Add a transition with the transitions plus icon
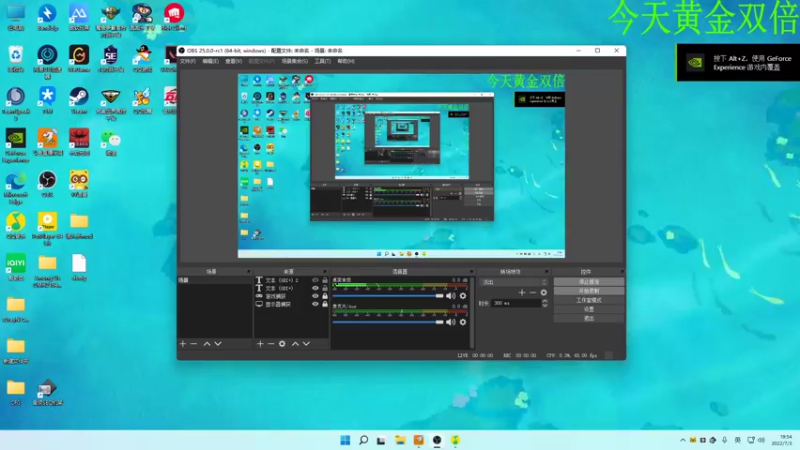800x450 pixels. (521, 292)
